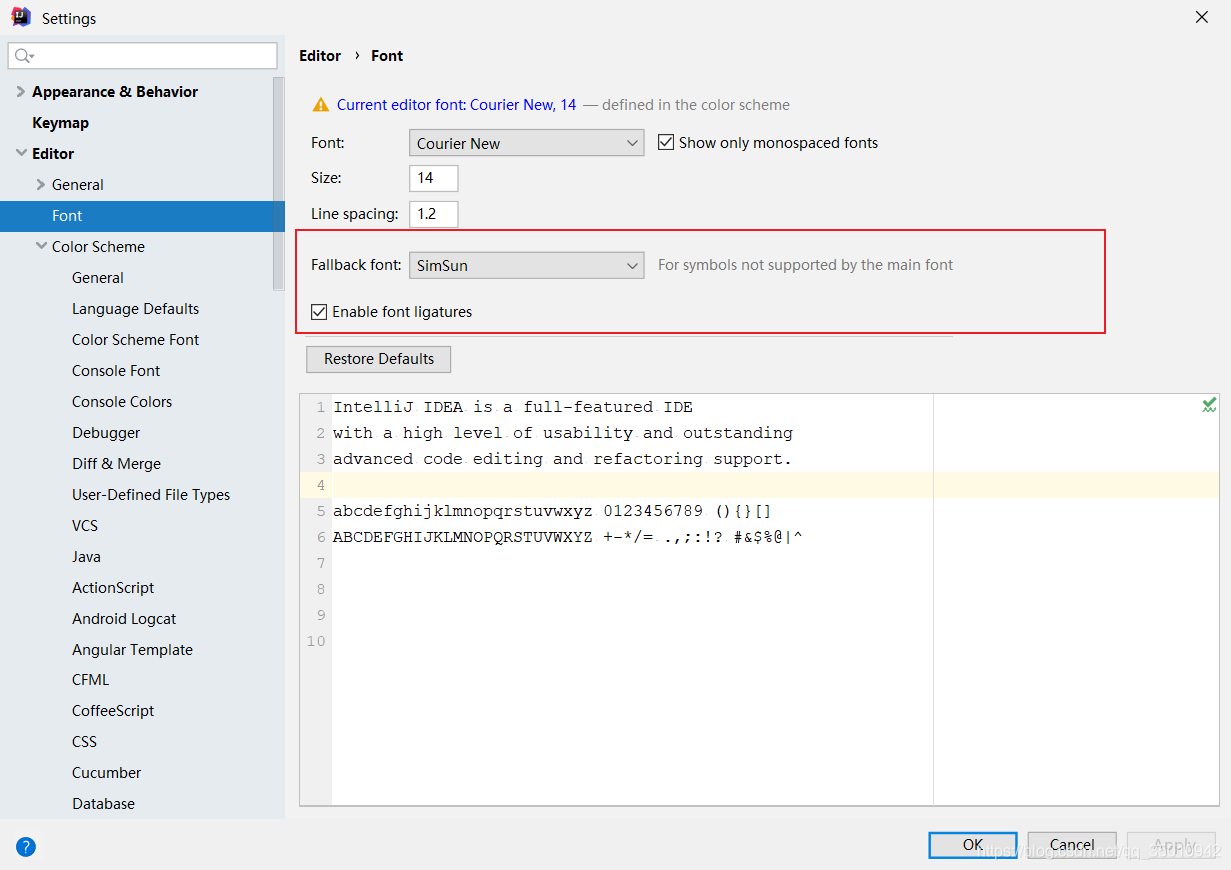Close the Settings dialog window

(1201, 17)
